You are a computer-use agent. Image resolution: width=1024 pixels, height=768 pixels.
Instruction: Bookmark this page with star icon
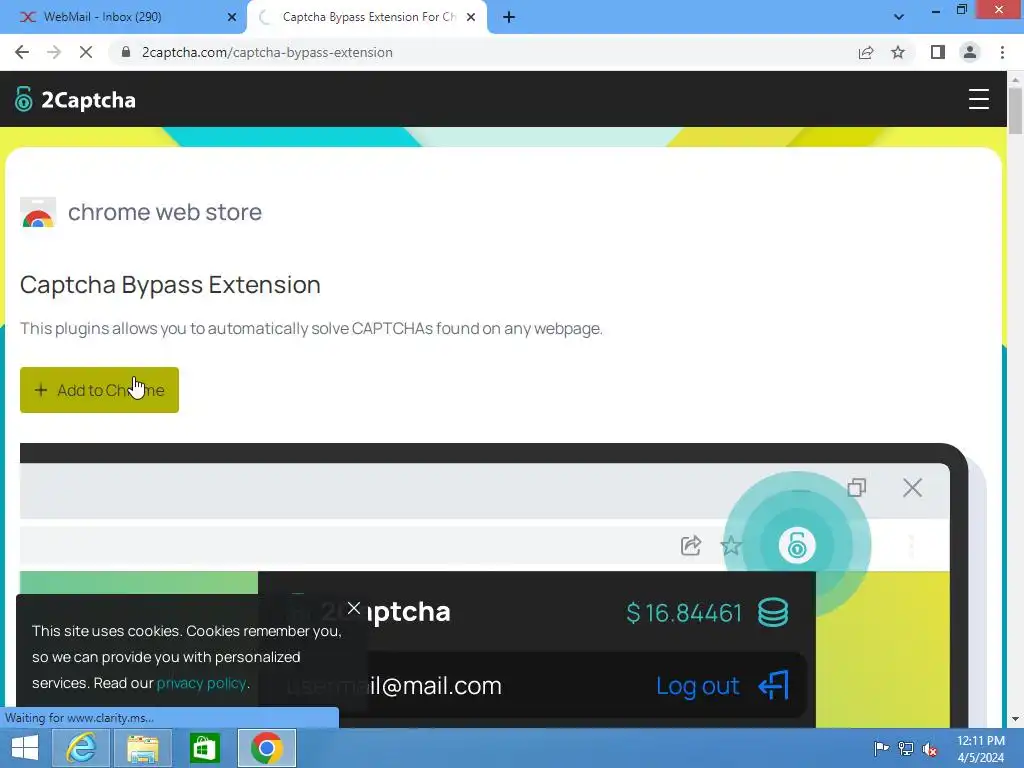pyautogui.click(x=898, y=52)
